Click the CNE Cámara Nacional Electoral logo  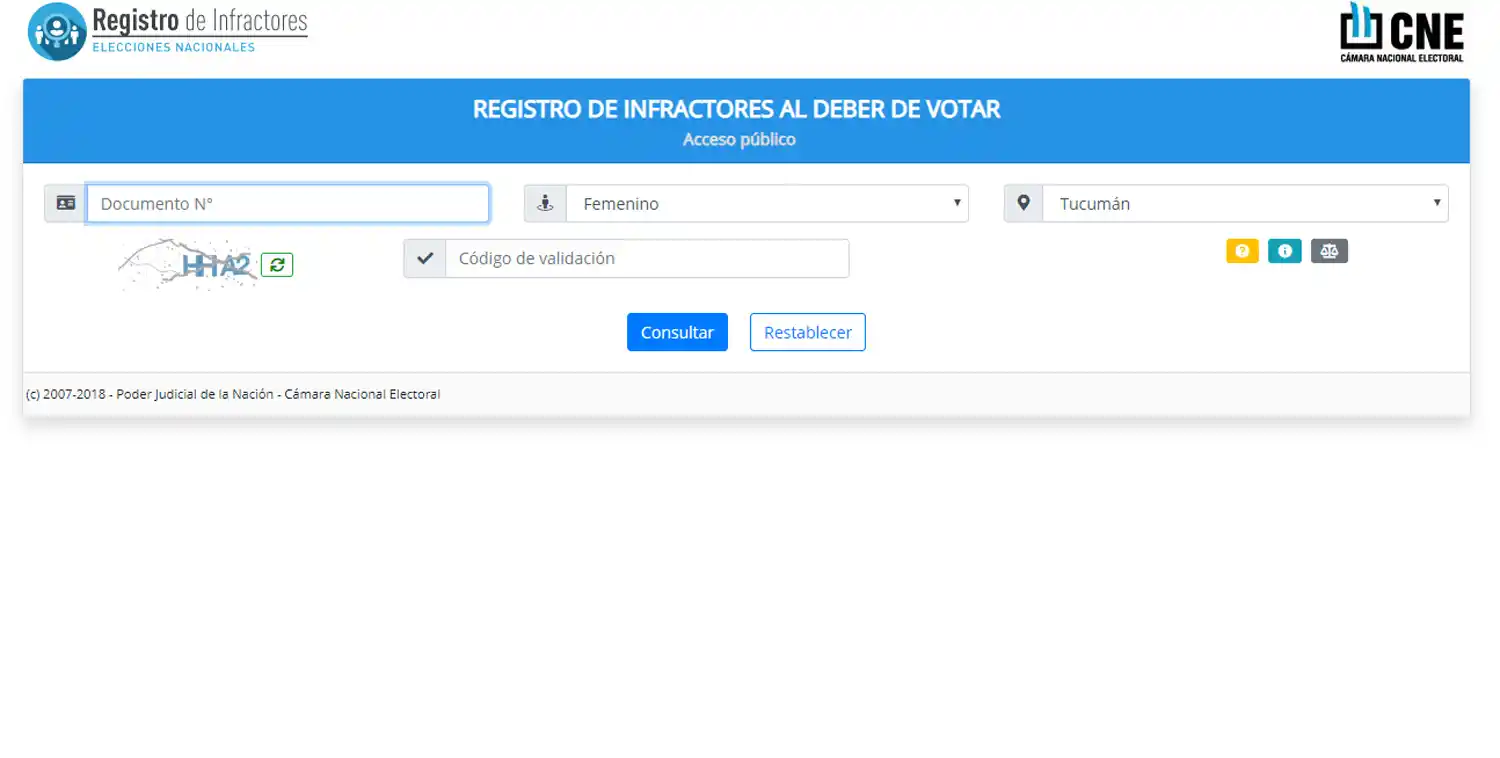pos(1401,32)
